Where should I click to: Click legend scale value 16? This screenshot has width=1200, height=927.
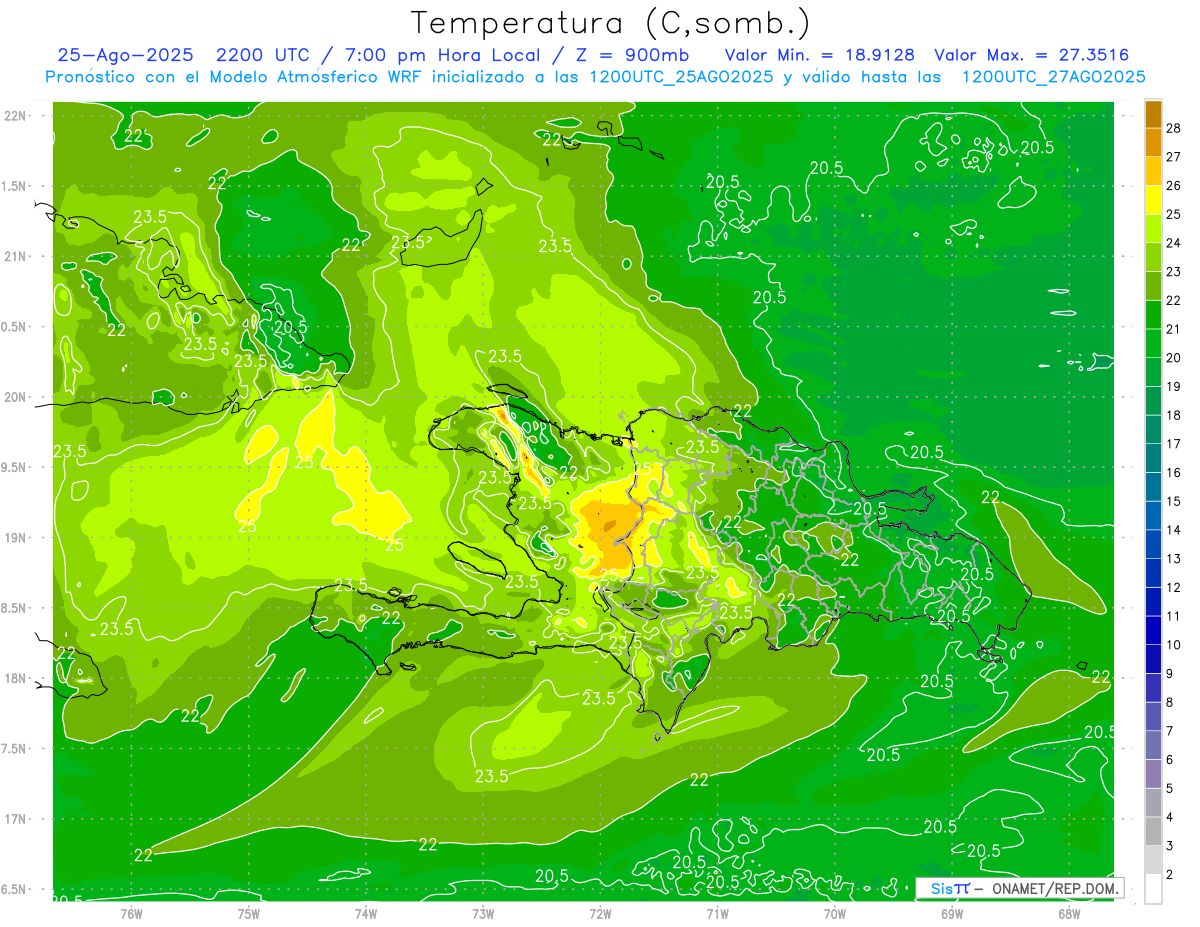pyautogui.click(x=1174, y=473)
